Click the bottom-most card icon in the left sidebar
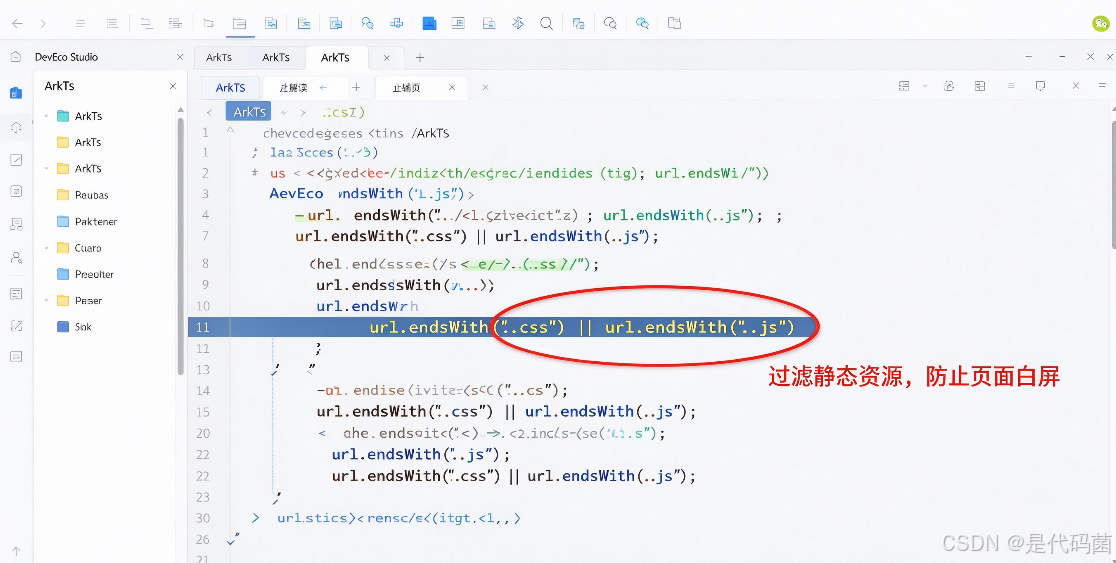Viewport: 1116px width, 563px height. [16, 357]
